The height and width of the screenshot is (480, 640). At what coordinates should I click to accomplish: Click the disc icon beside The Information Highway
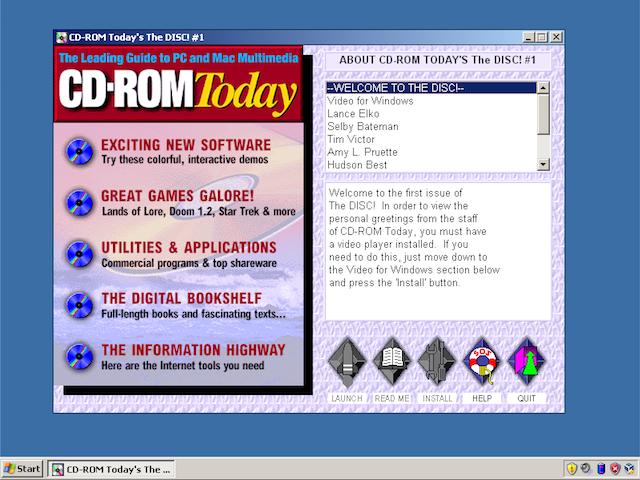(79, 356)
